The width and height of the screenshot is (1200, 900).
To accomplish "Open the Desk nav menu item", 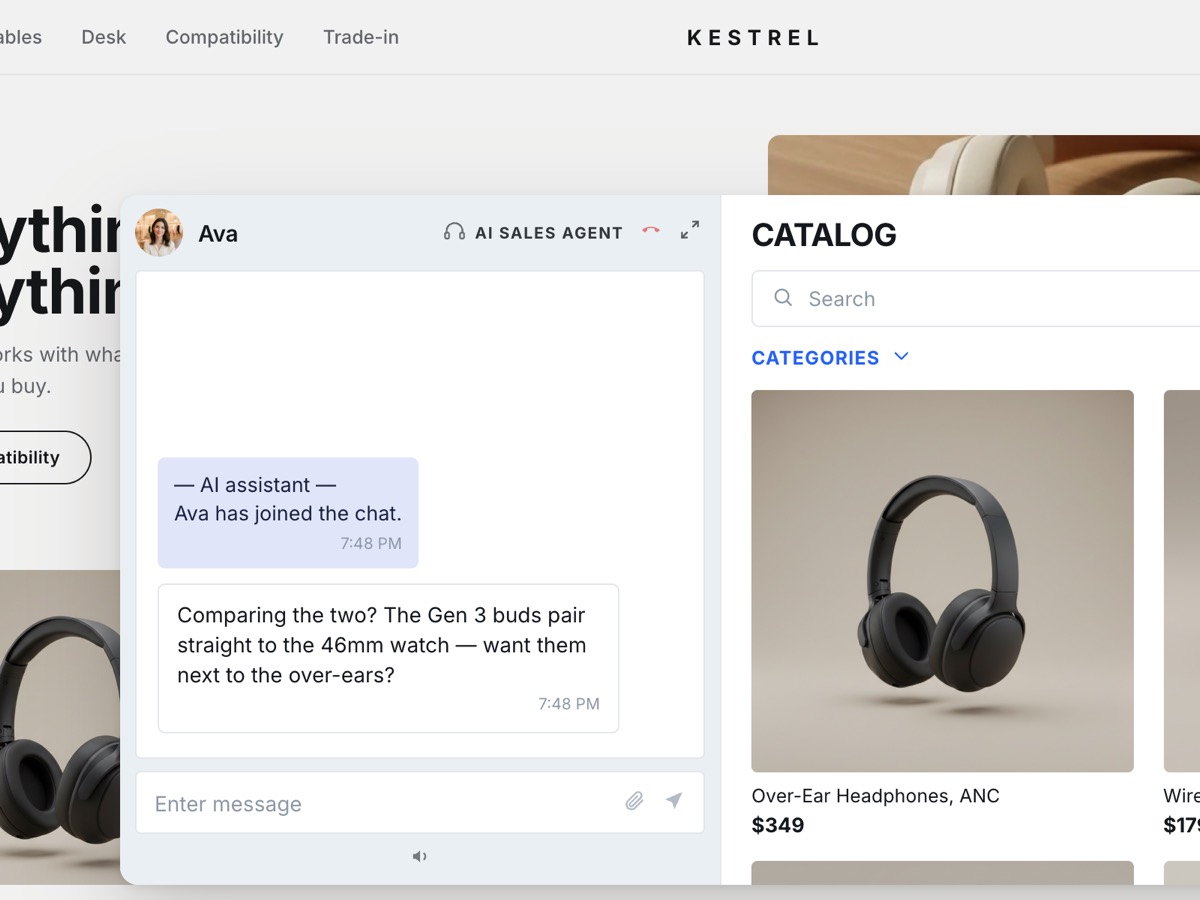I will 104,37.
